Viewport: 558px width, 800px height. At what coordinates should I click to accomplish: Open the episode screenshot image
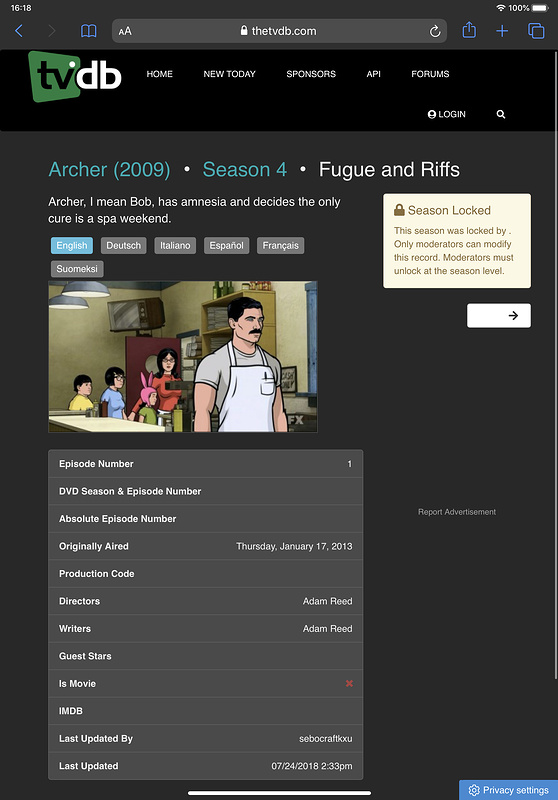point(183,357)
